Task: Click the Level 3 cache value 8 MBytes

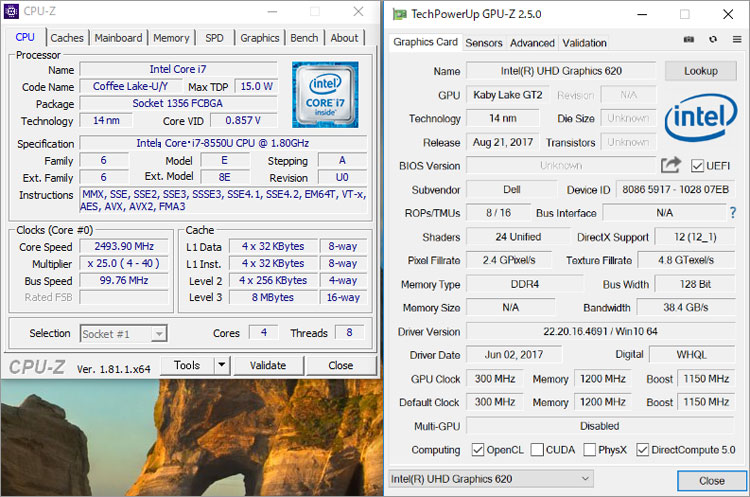Action: tap(273, 297)
